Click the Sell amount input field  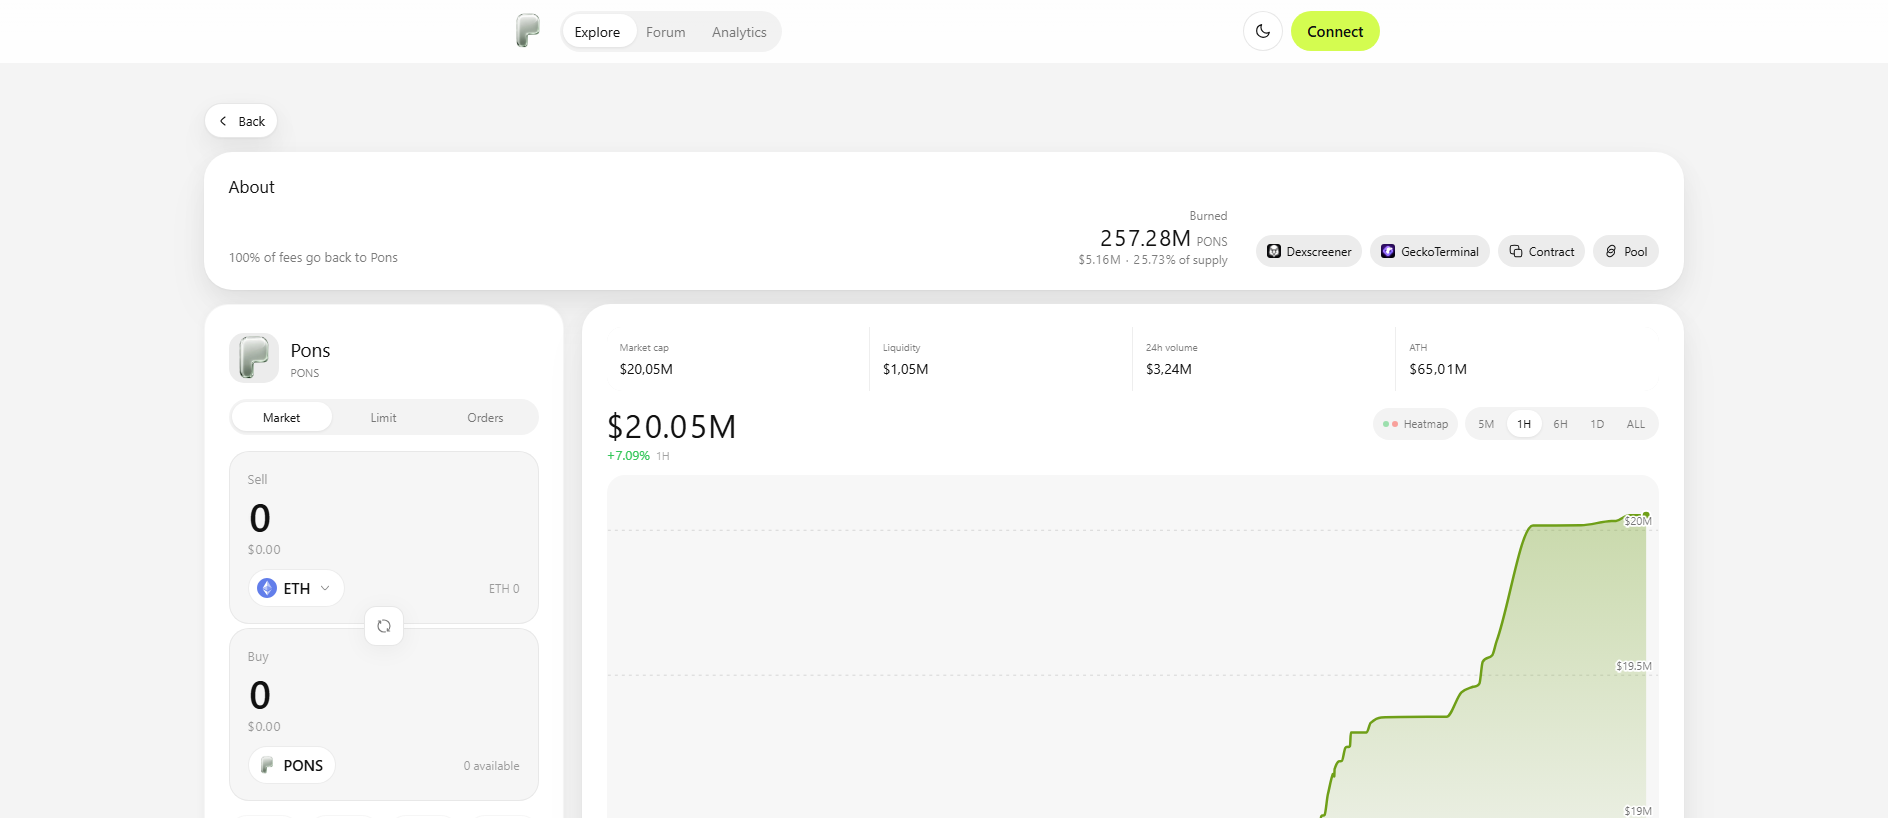384,518
